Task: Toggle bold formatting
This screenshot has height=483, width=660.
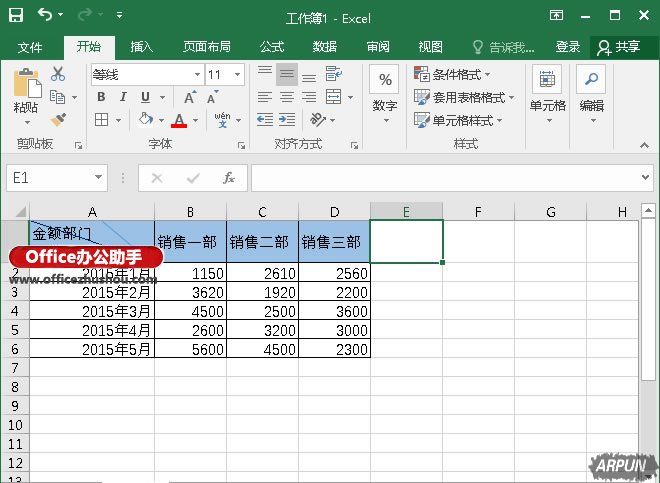Action: tap(101, 97)
